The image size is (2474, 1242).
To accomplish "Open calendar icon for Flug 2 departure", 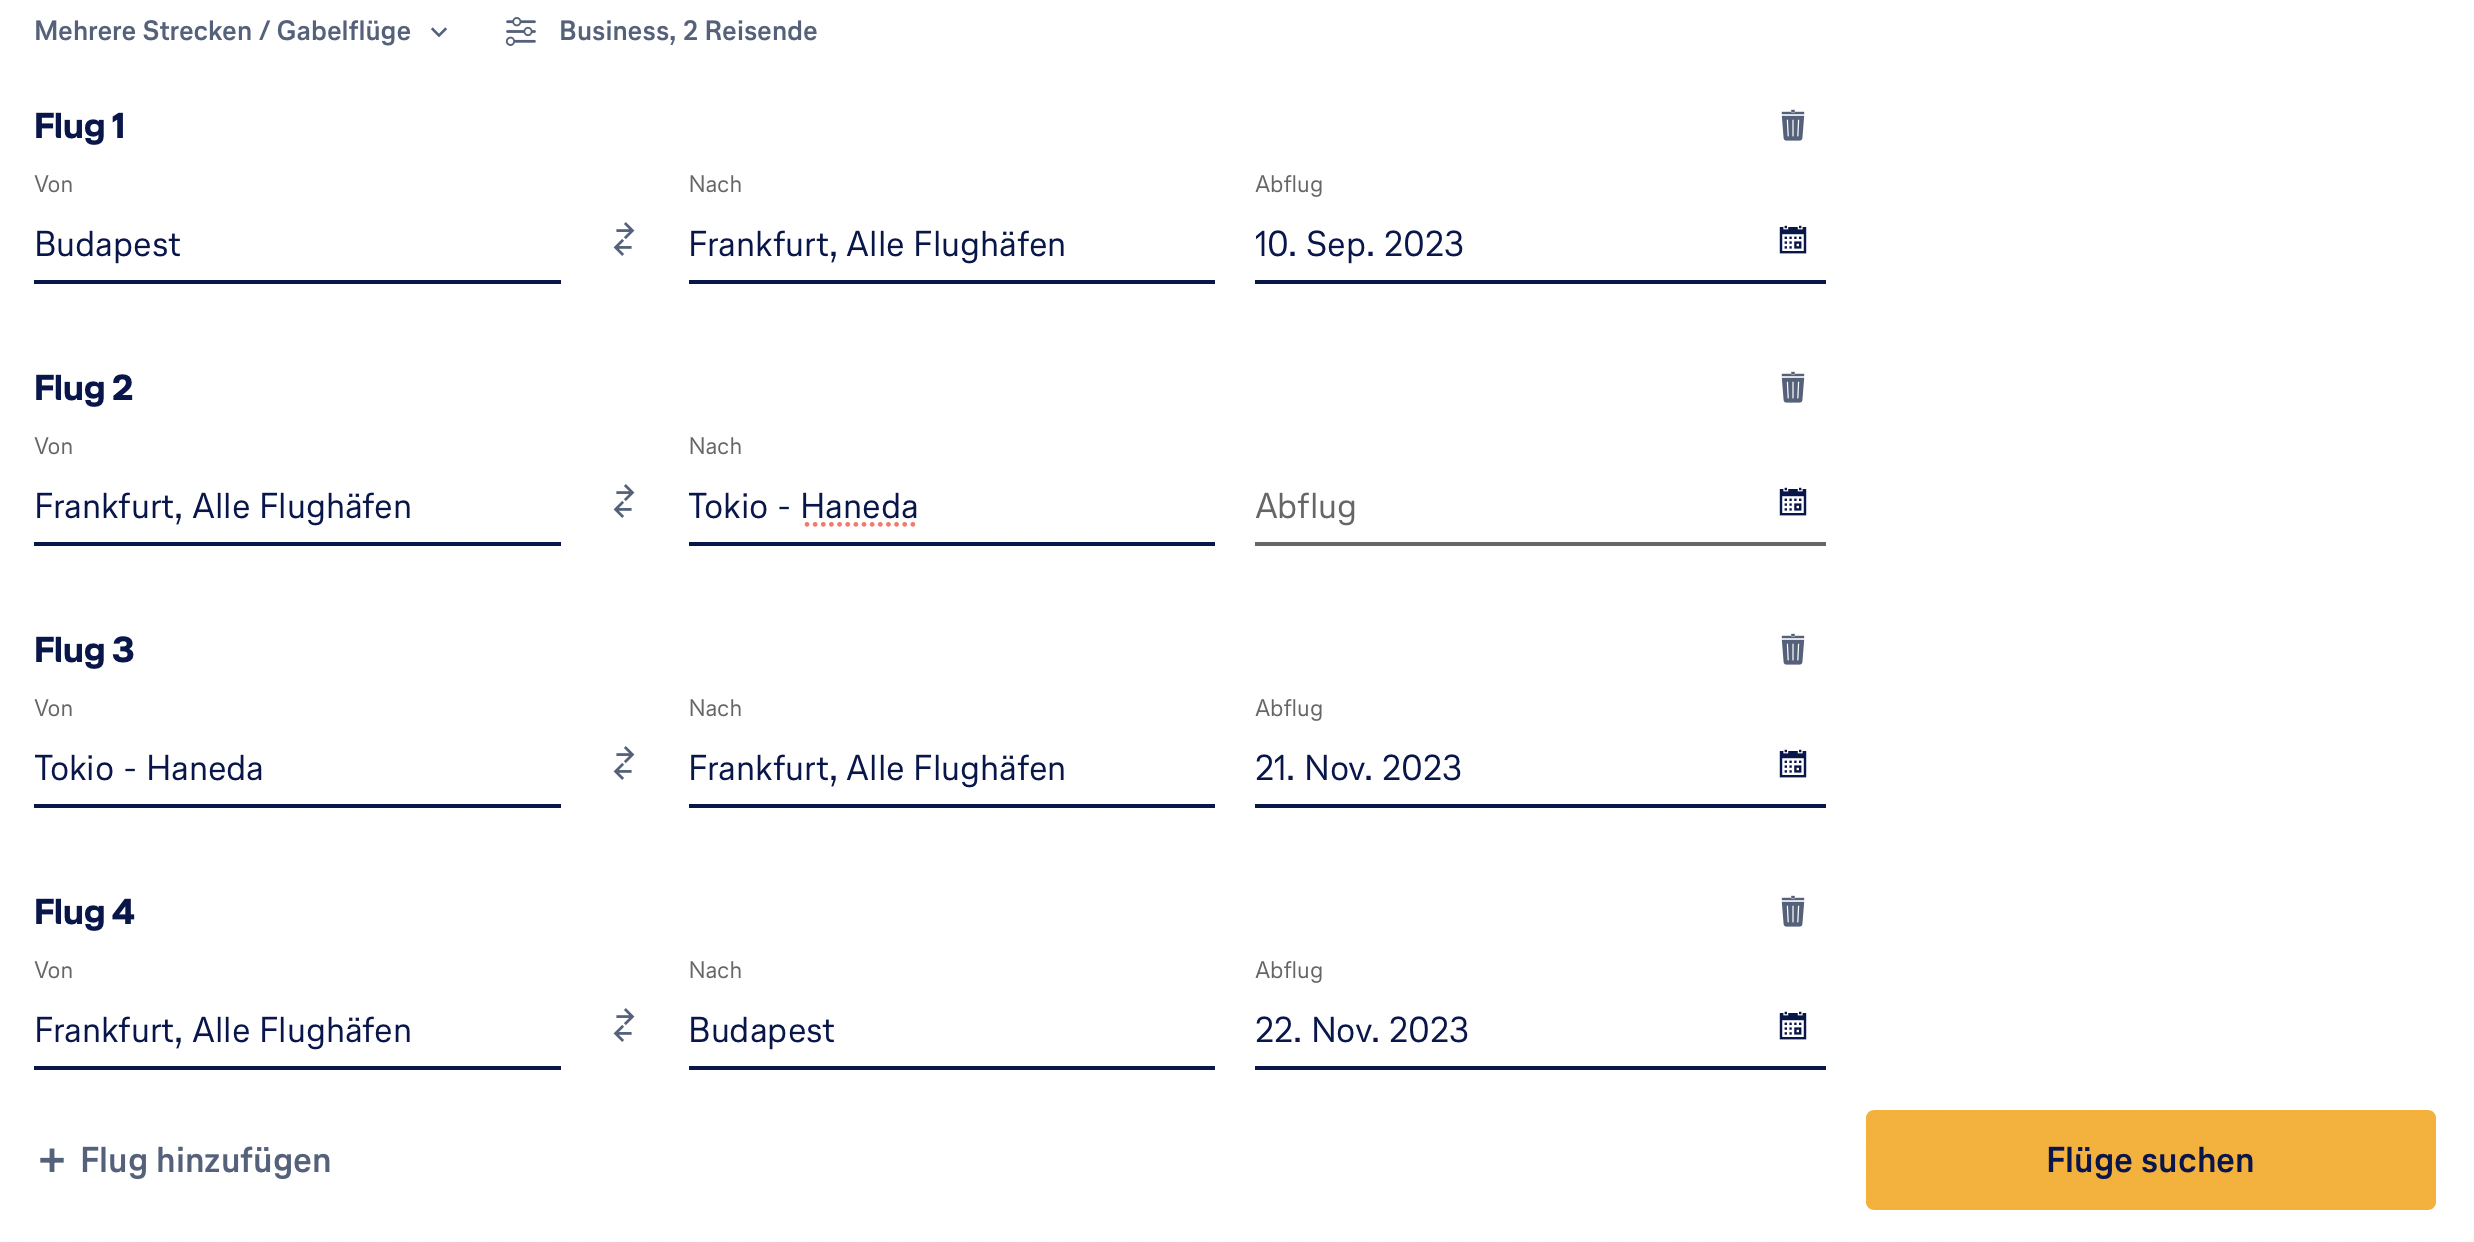I will 1792,502.
